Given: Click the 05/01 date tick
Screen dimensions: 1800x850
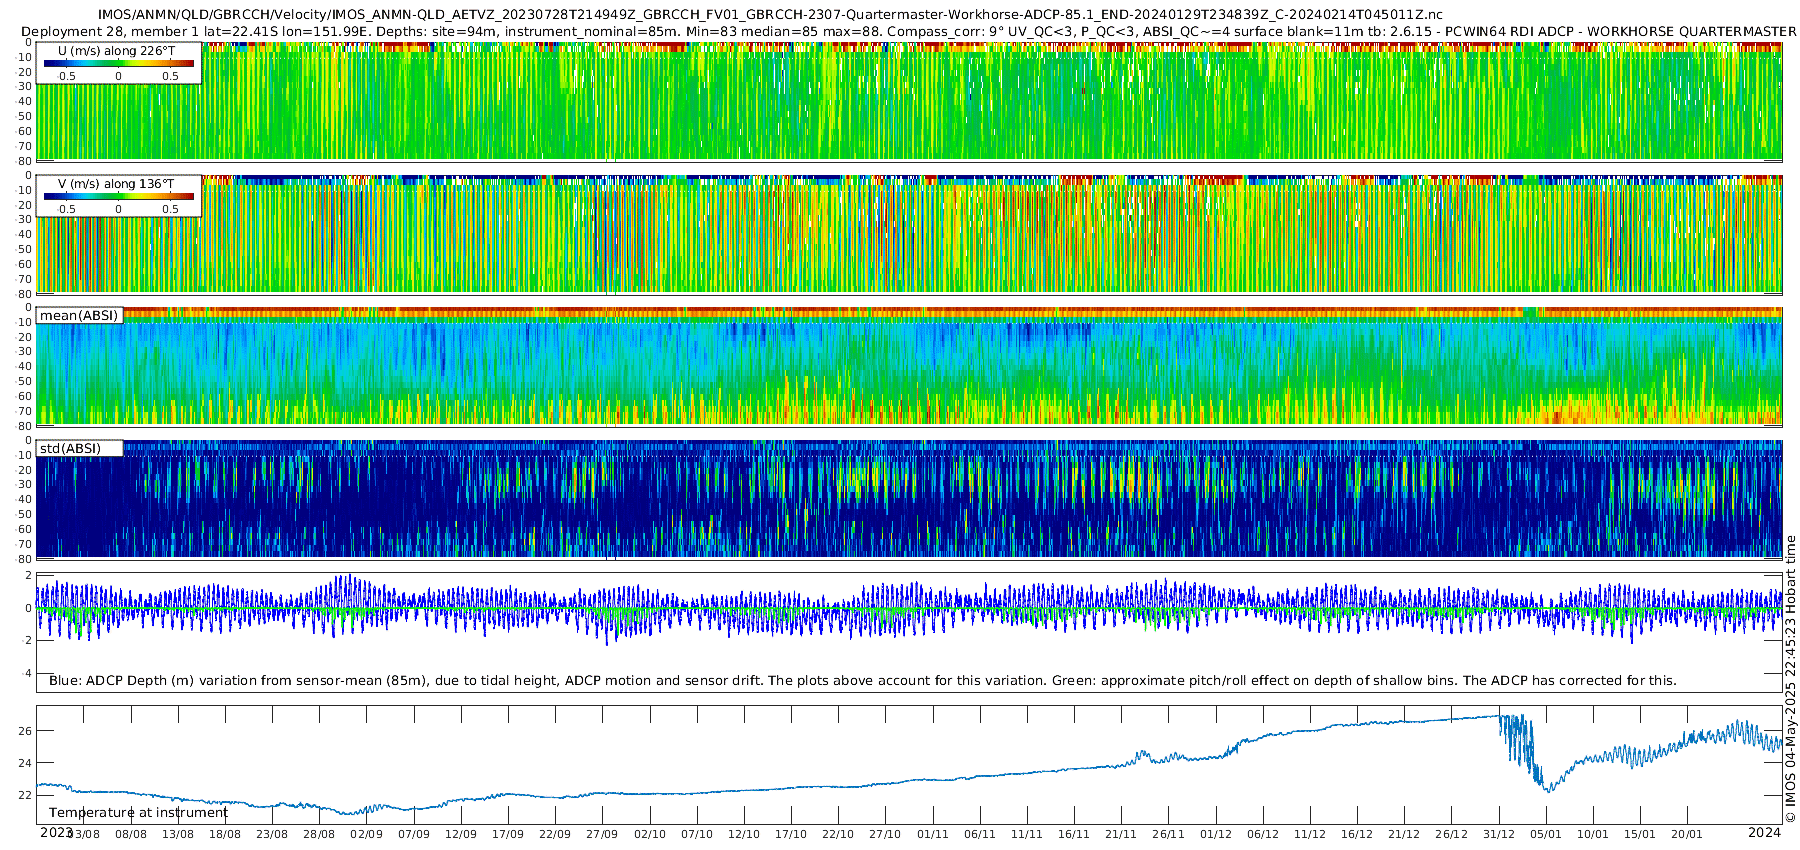Looking at the screenshot, I should click(x=1546, y=834).
